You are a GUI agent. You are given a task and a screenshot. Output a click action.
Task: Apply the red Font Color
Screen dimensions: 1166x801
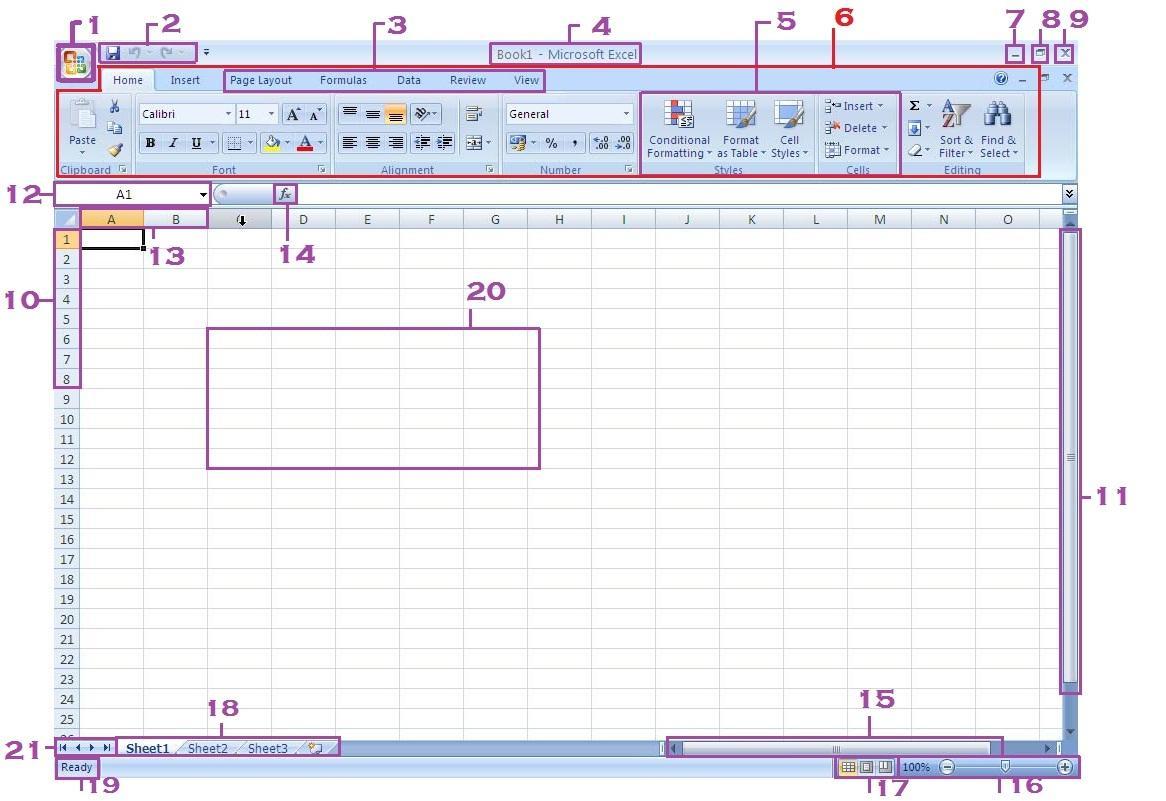pos(305,143)
